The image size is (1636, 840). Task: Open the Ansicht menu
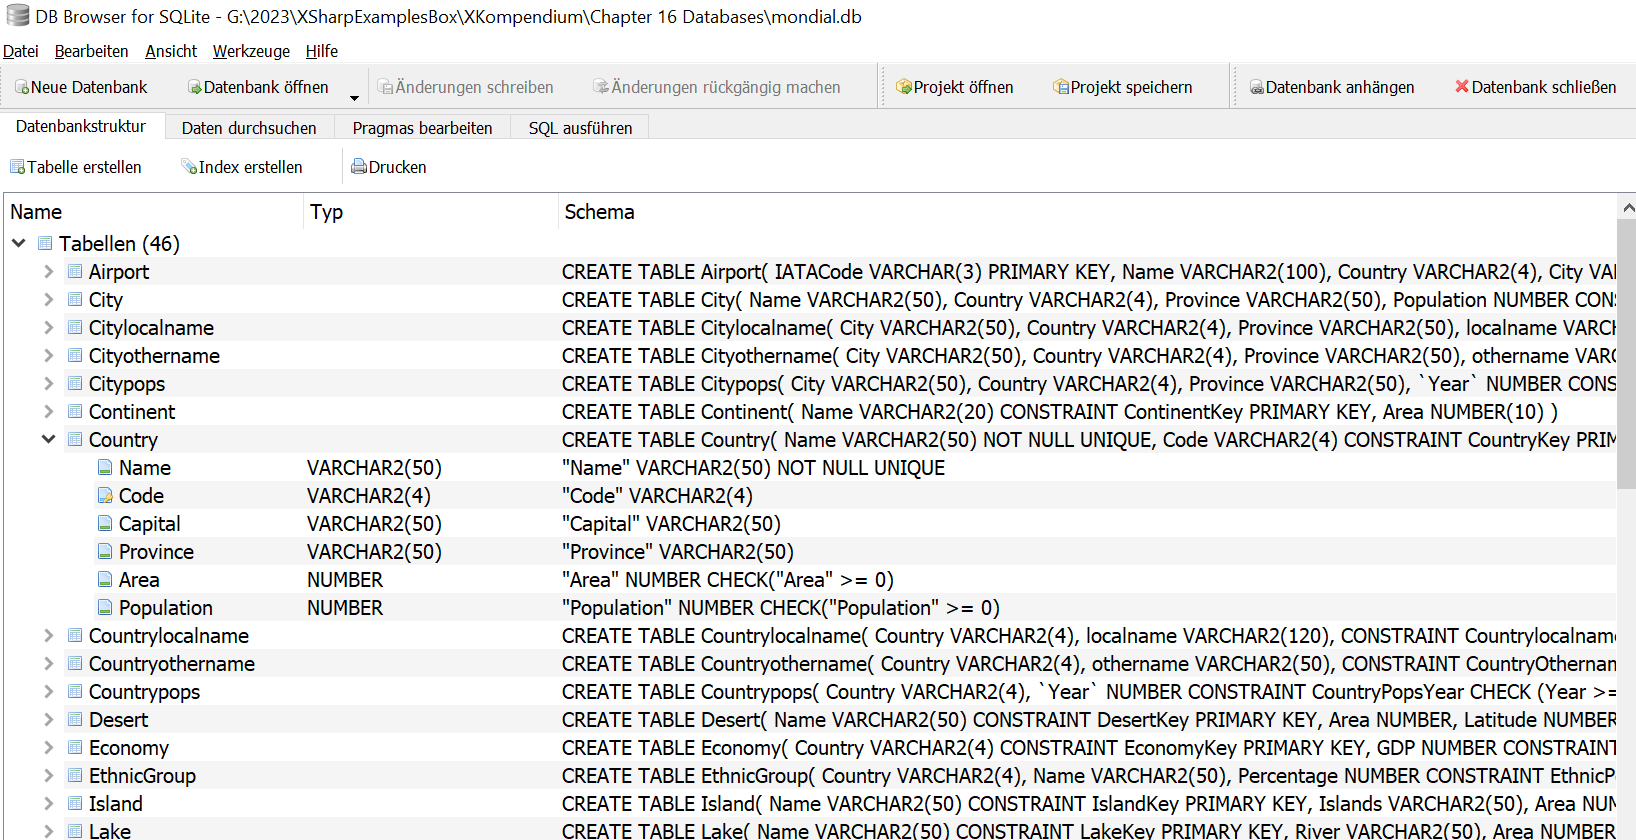coord(171,51)
